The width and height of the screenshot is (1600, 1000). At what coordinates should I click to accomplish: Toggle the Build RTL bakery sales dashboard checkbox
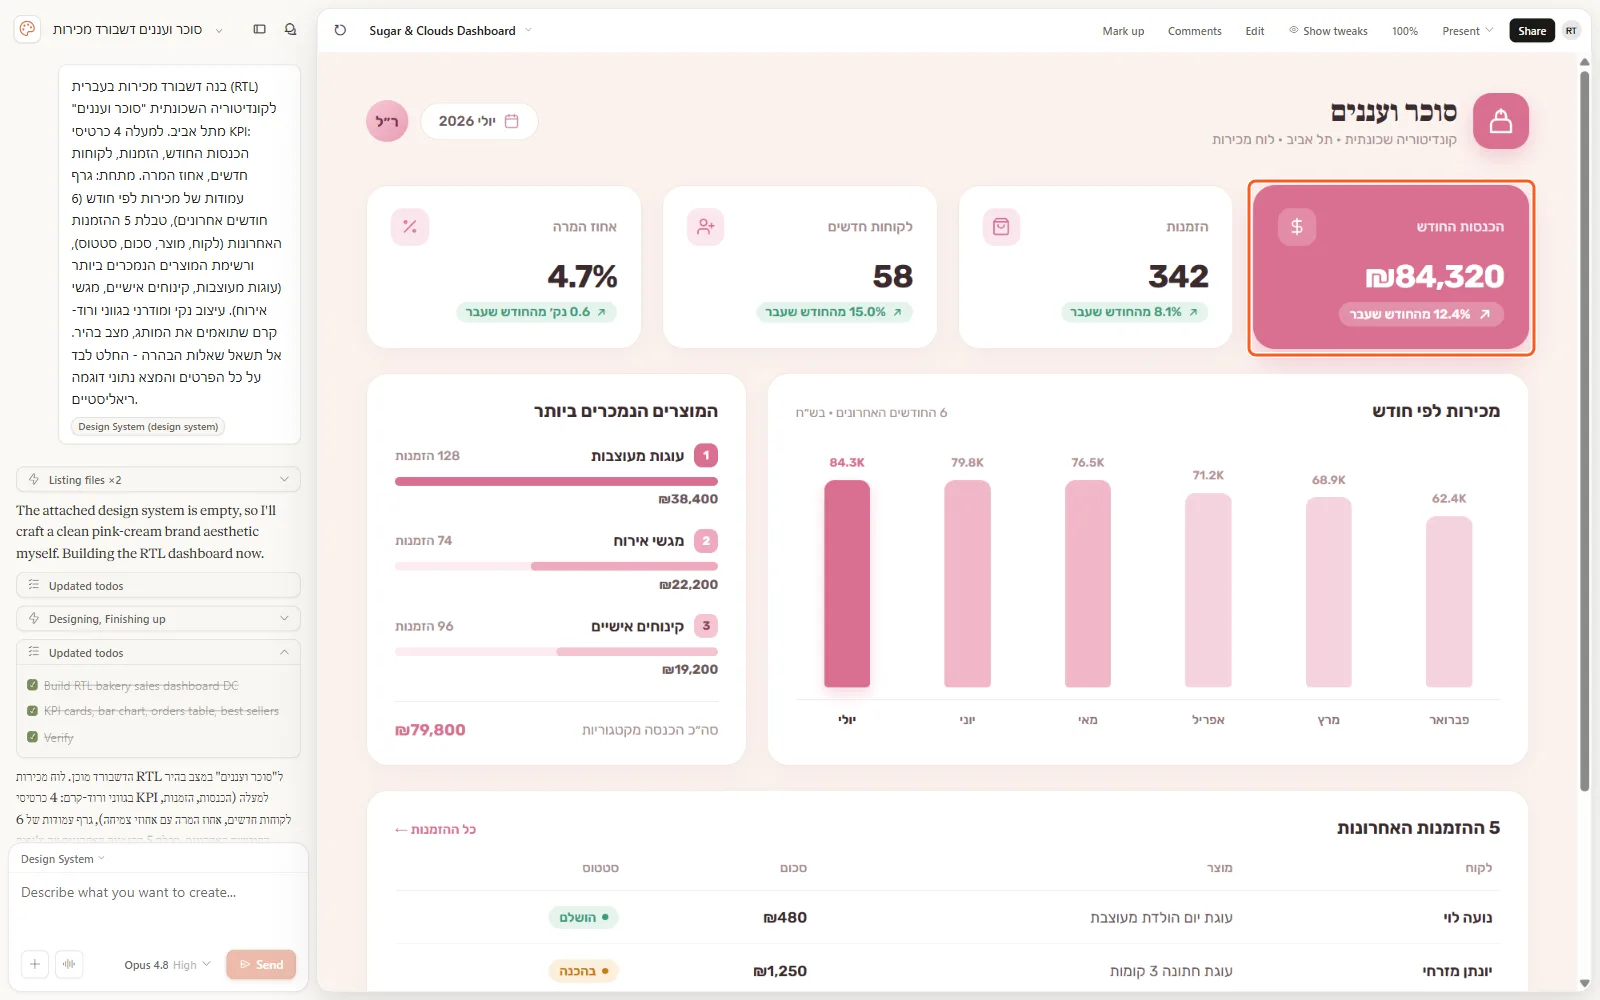pyautogui.click(x=33, y=685)
